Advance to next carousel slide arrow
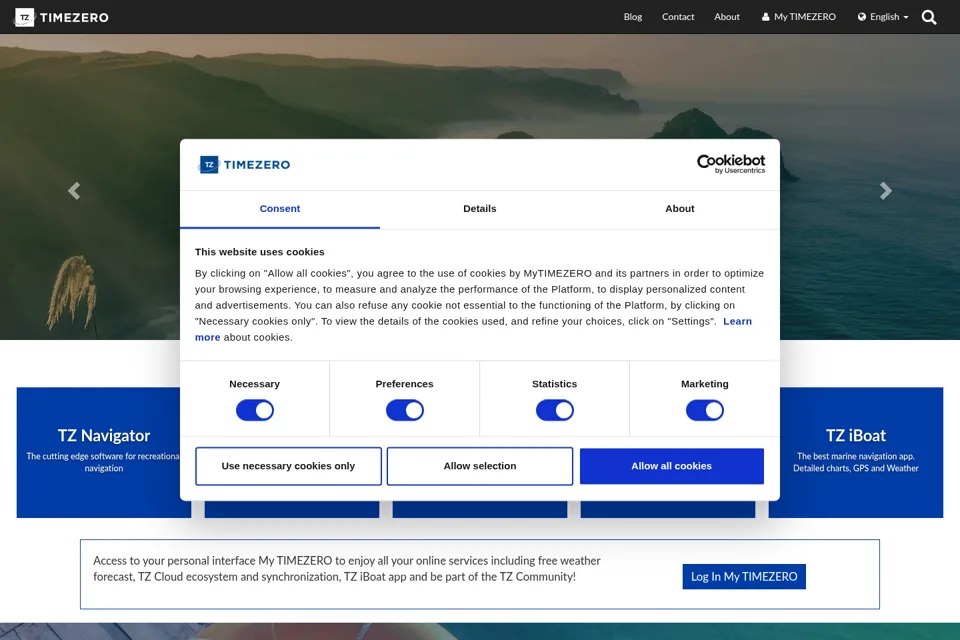This screenshot has width=960, height=640. [885, 191]
